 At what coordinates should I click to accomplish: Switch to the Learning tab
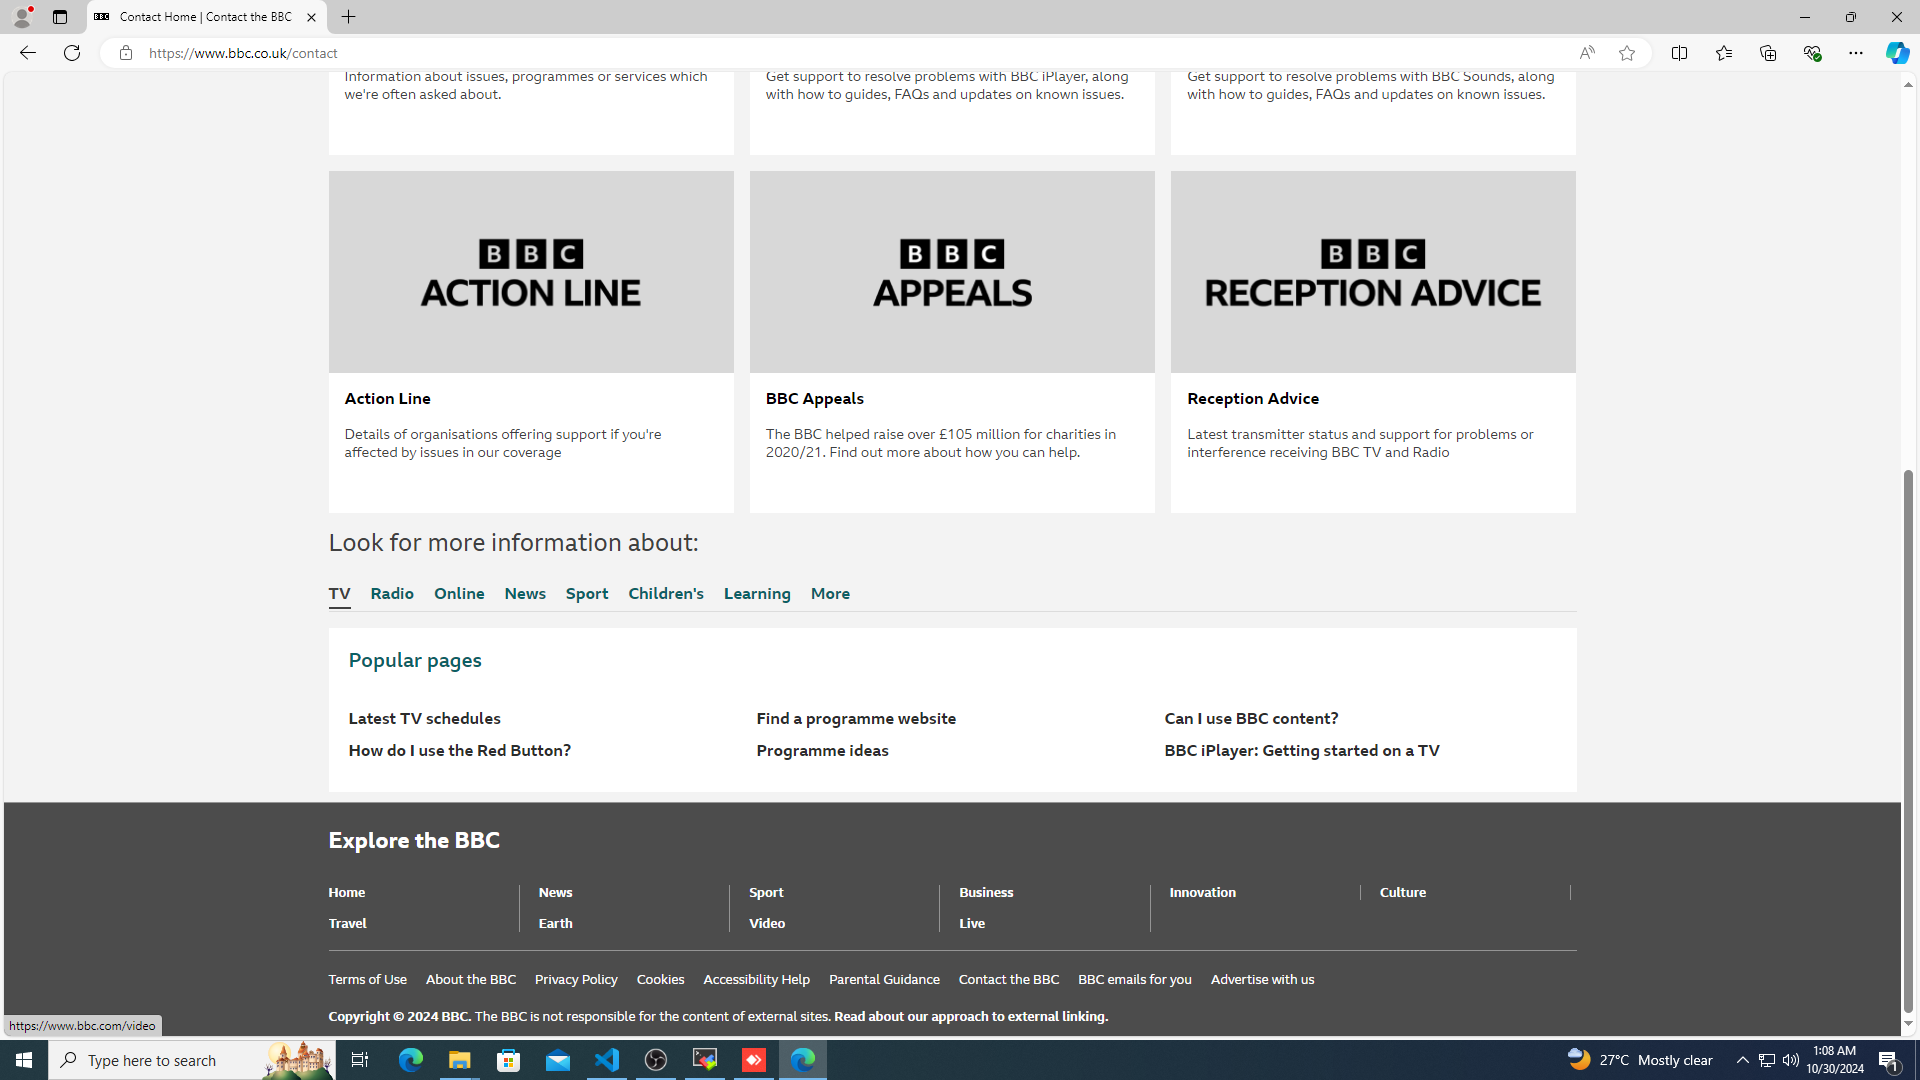(x=757, y=594)
